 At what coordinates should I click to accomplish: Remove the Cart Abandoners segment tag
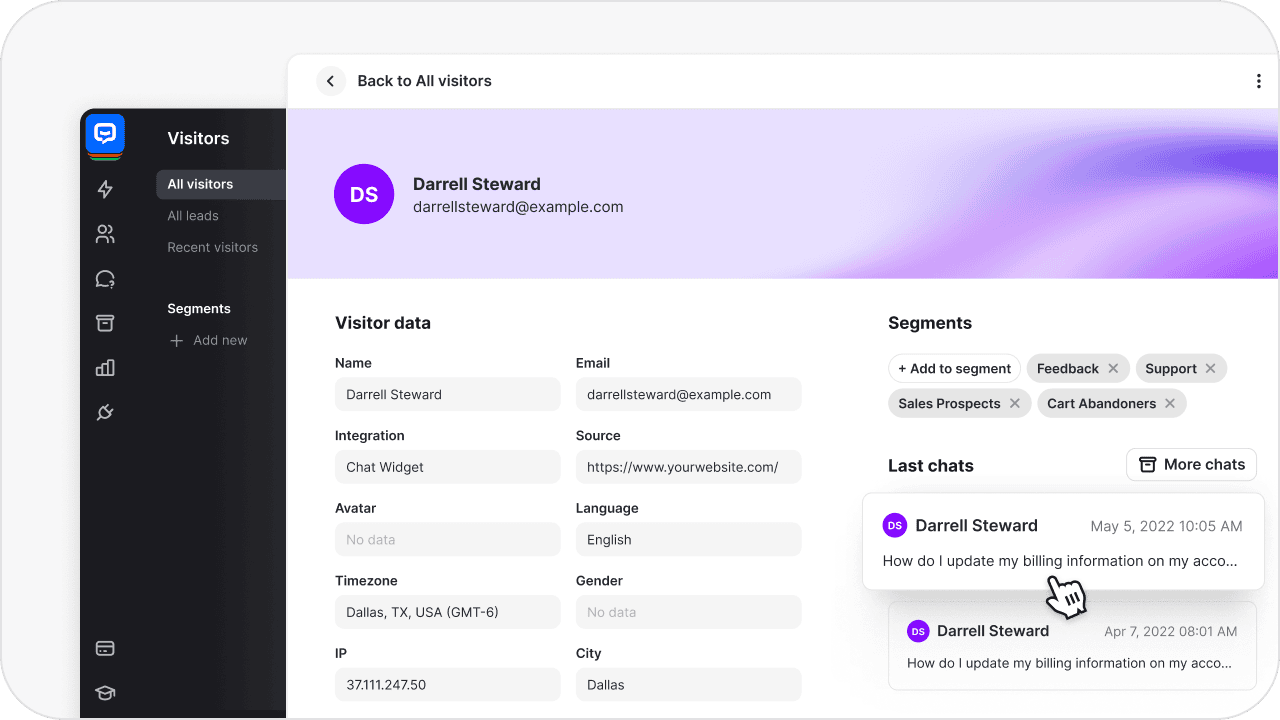[1169, 403]
